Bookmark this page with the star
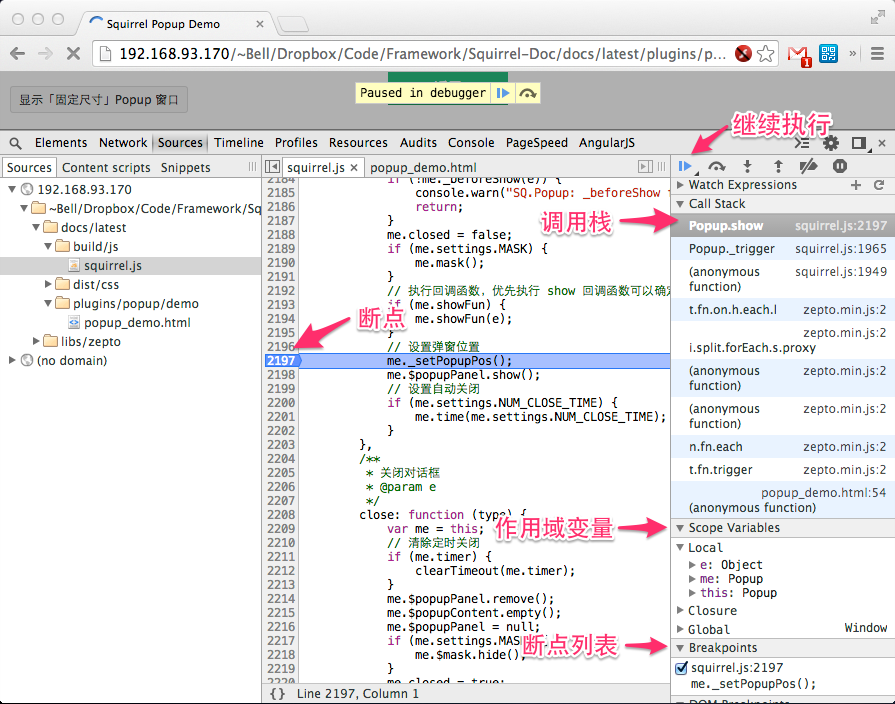895x704 pixels. 765,54
